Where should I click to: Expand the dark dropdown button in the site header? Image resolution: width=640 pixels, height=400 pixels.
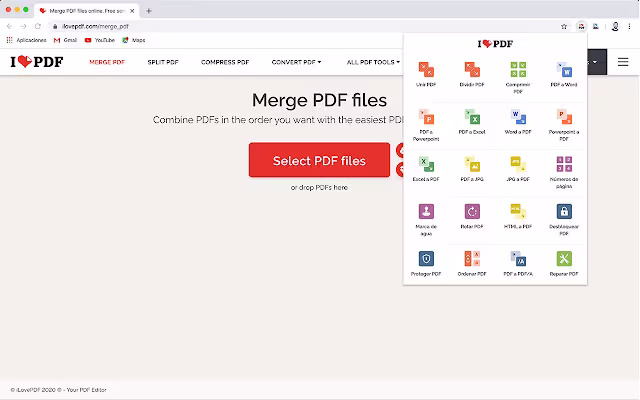[x=596, y=62]
